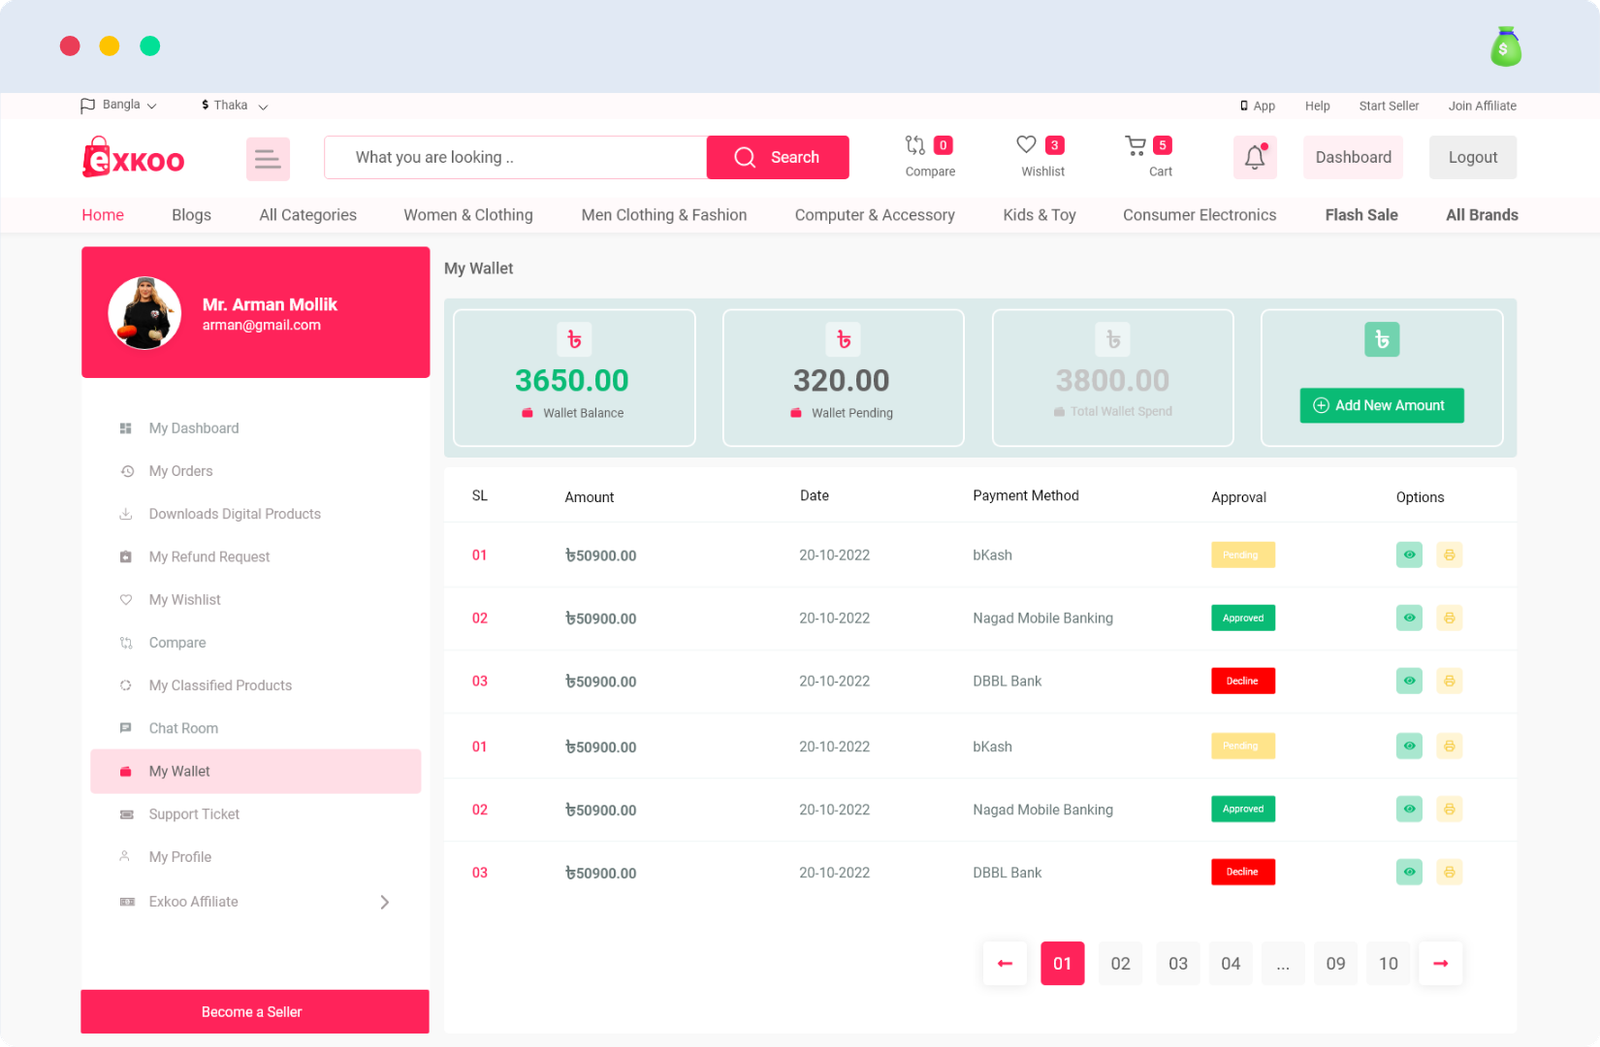
Task: View details of the second bKash pending transaction
Action: 1409,746
